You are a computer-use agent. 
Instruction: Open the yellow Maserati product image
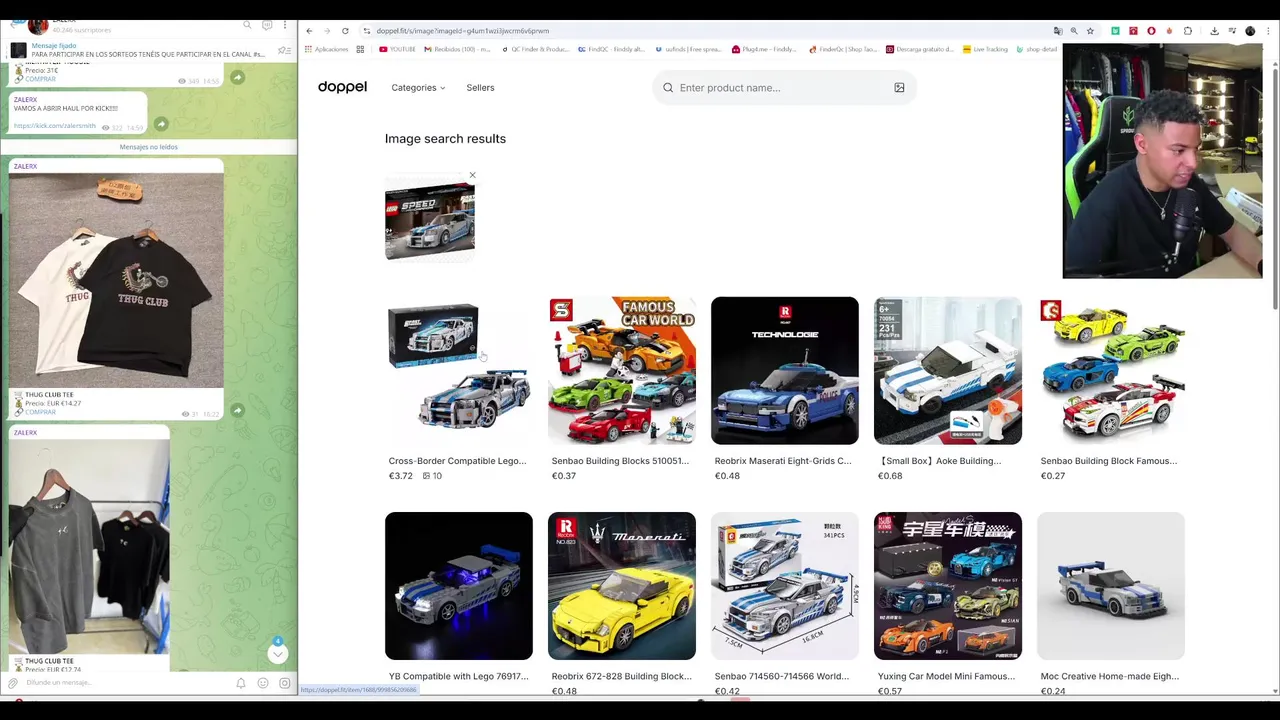(x=622, y=586)
